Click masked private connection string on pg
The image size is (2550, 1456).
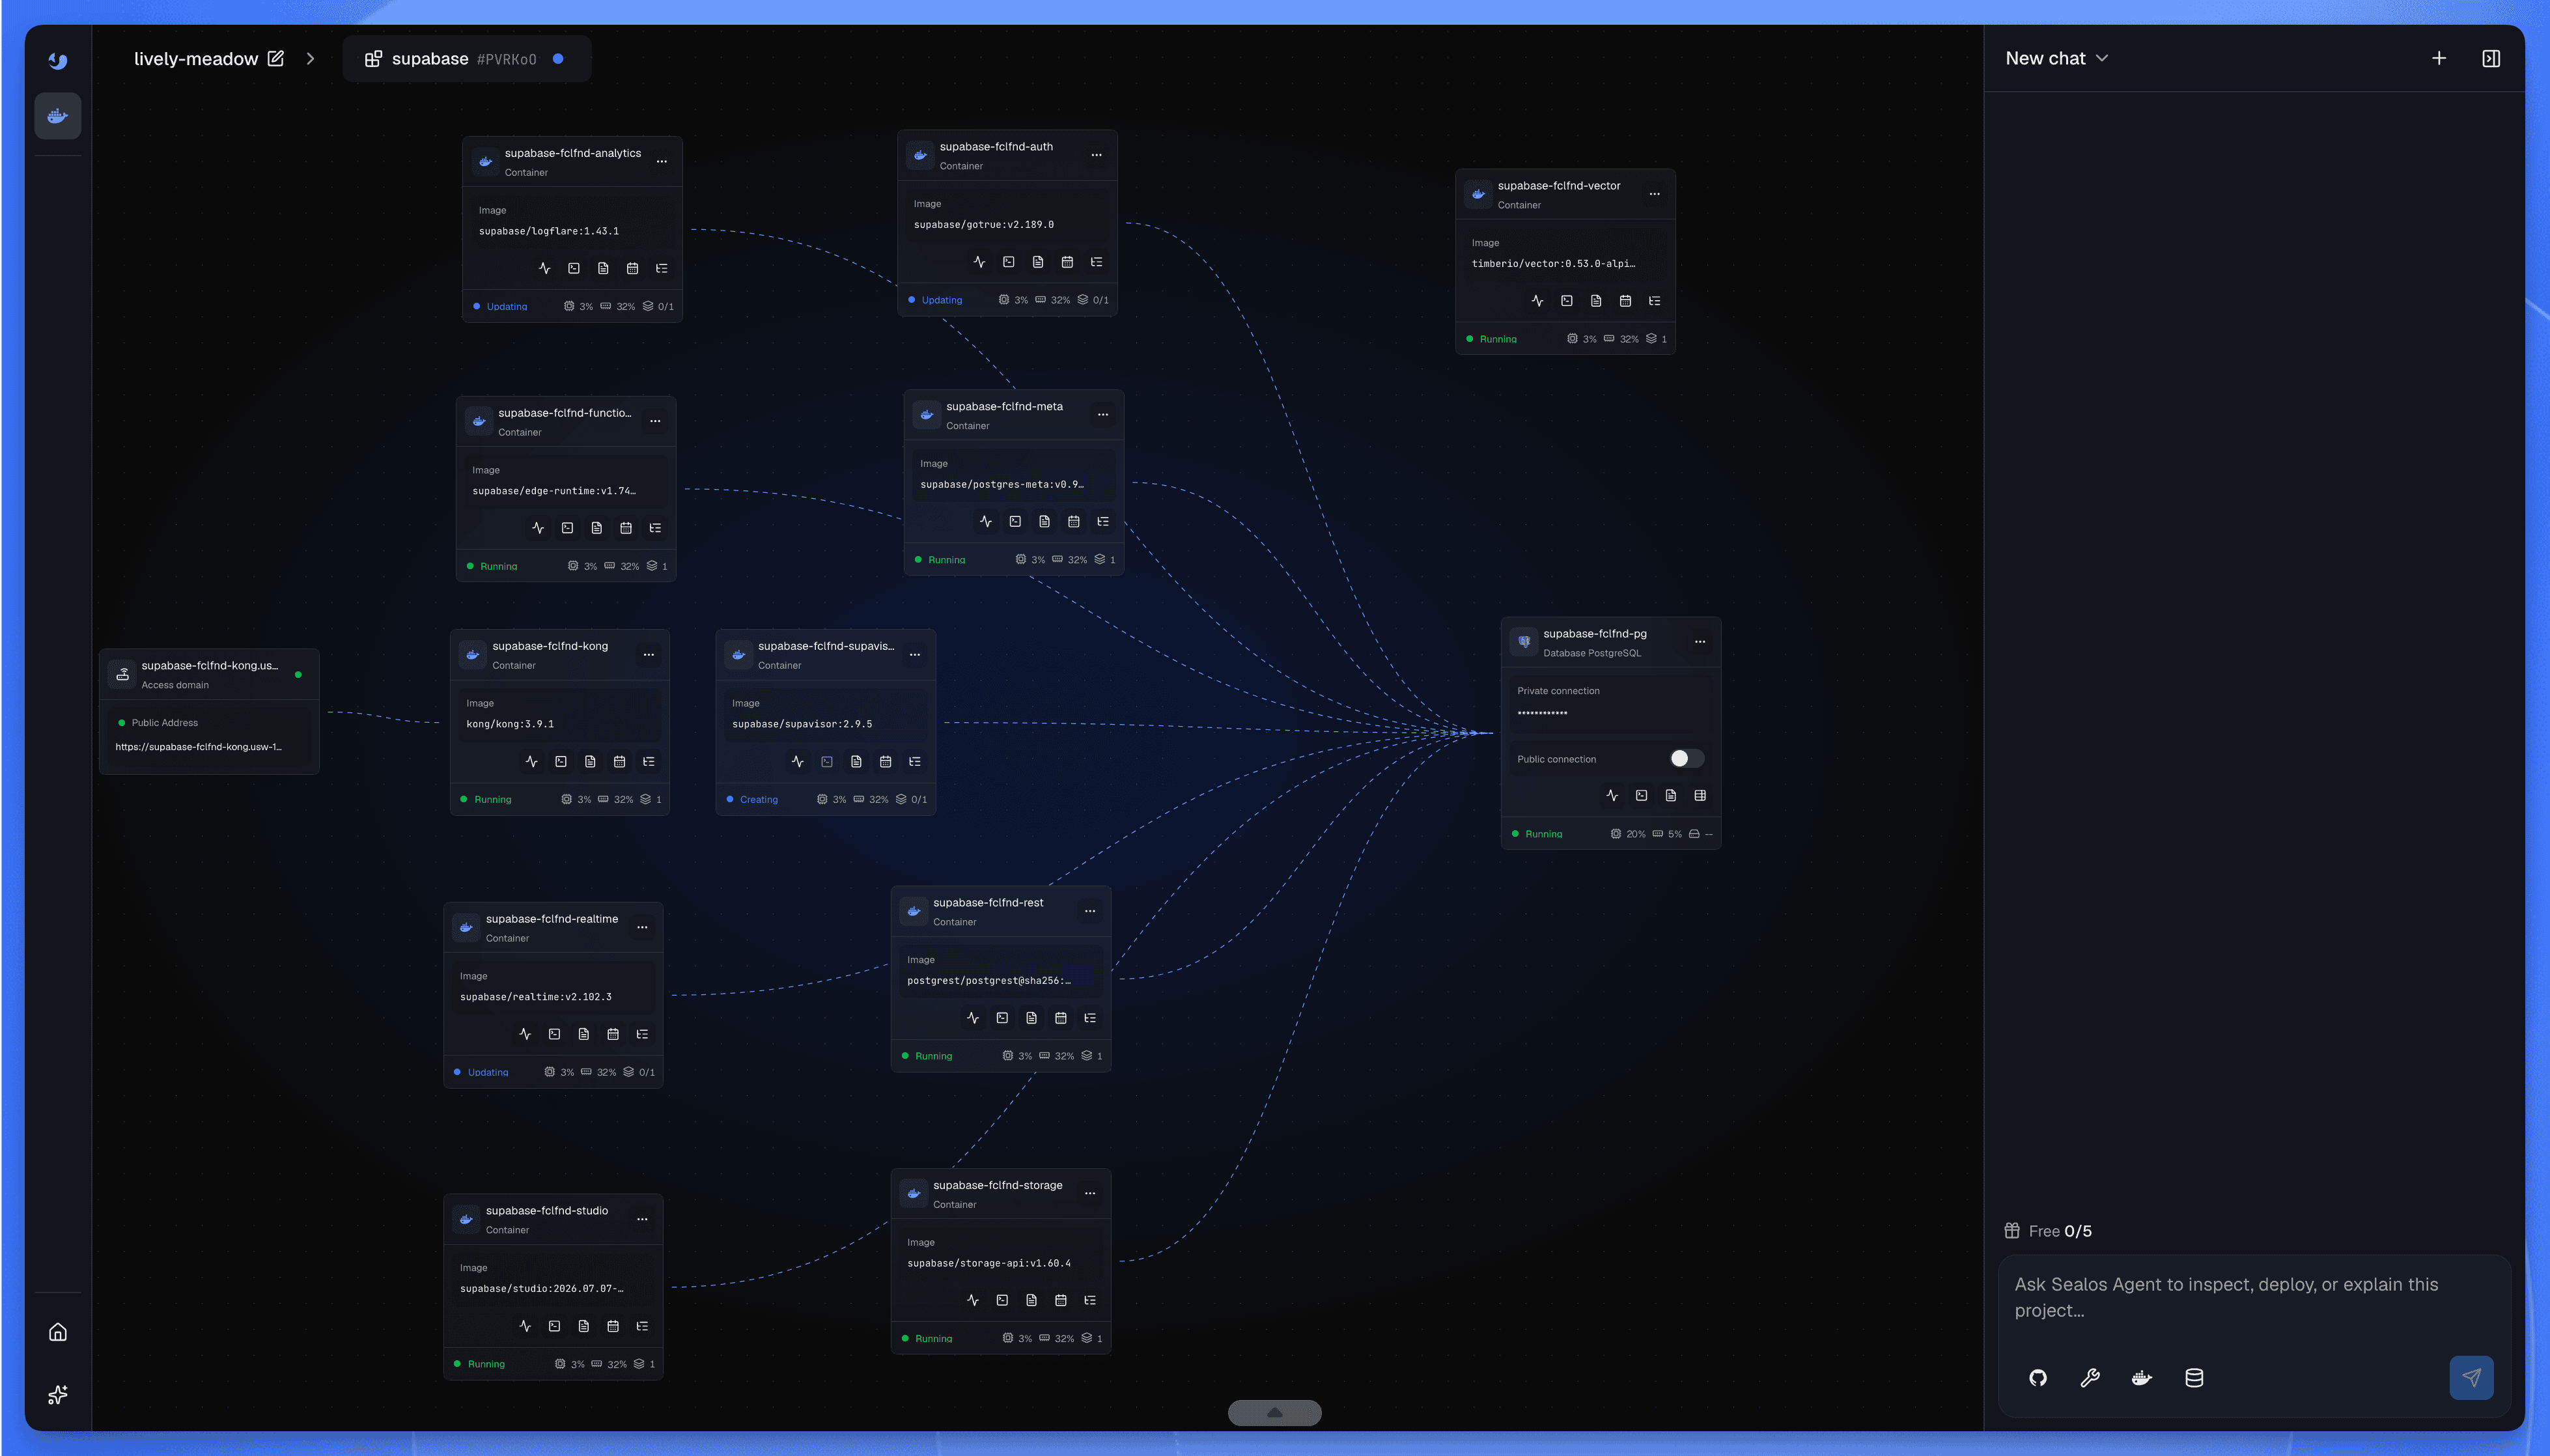[1542, 713]
